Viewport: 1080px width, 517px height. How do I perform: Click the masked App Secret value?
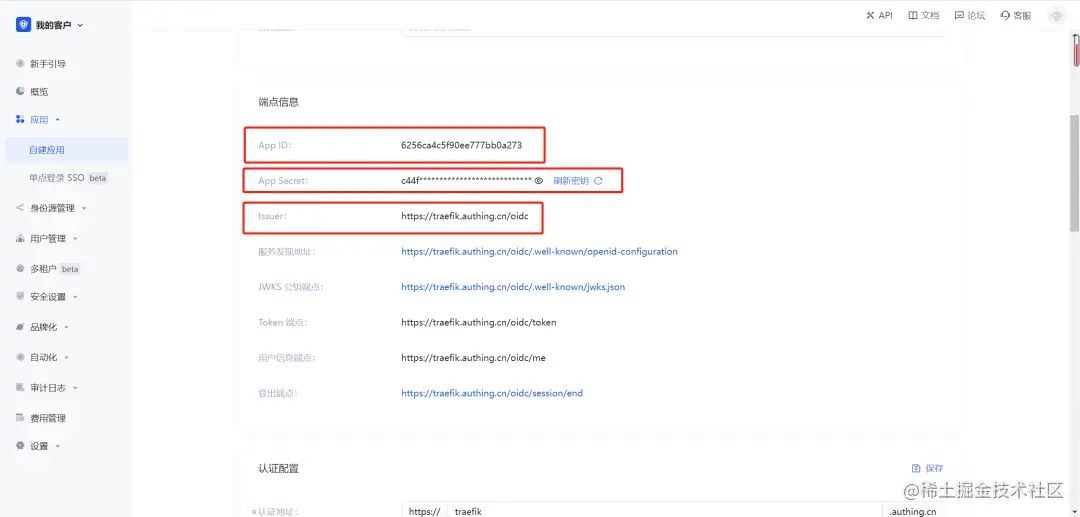[x=466, y=180]
